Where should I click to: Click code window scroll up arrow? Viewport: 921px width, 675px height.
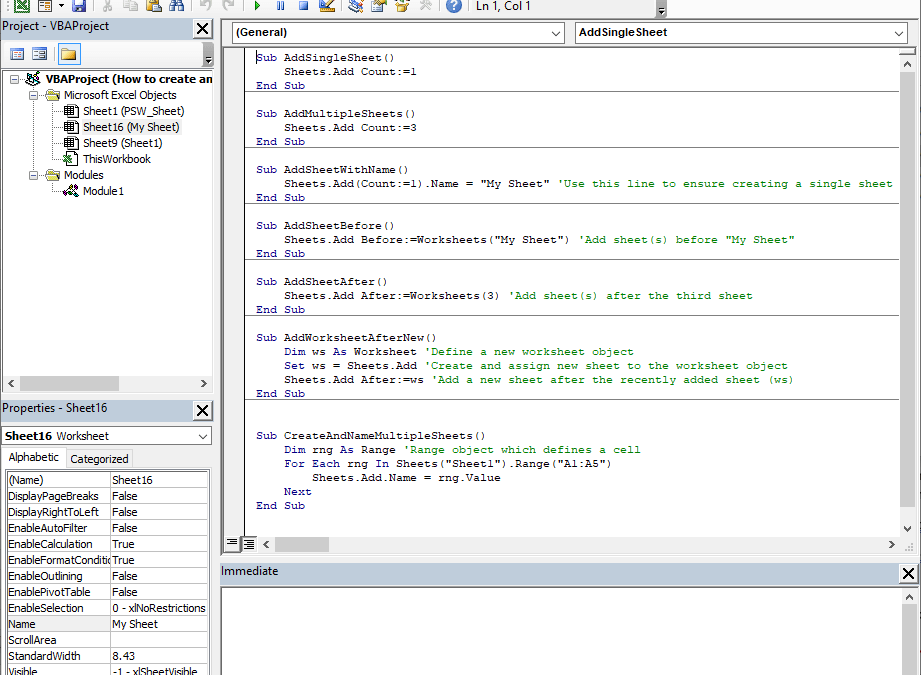coord(907,63)
